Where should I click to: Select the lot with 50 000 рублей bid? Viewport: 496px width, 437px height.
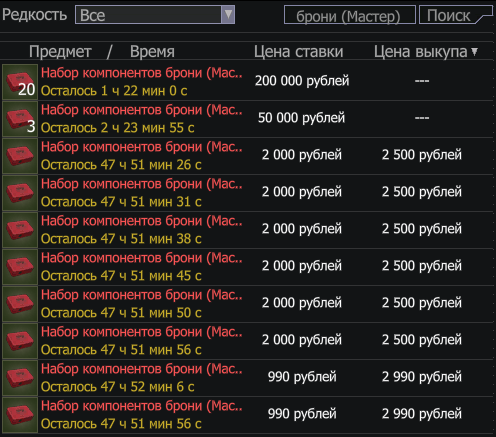coord(247,119)
